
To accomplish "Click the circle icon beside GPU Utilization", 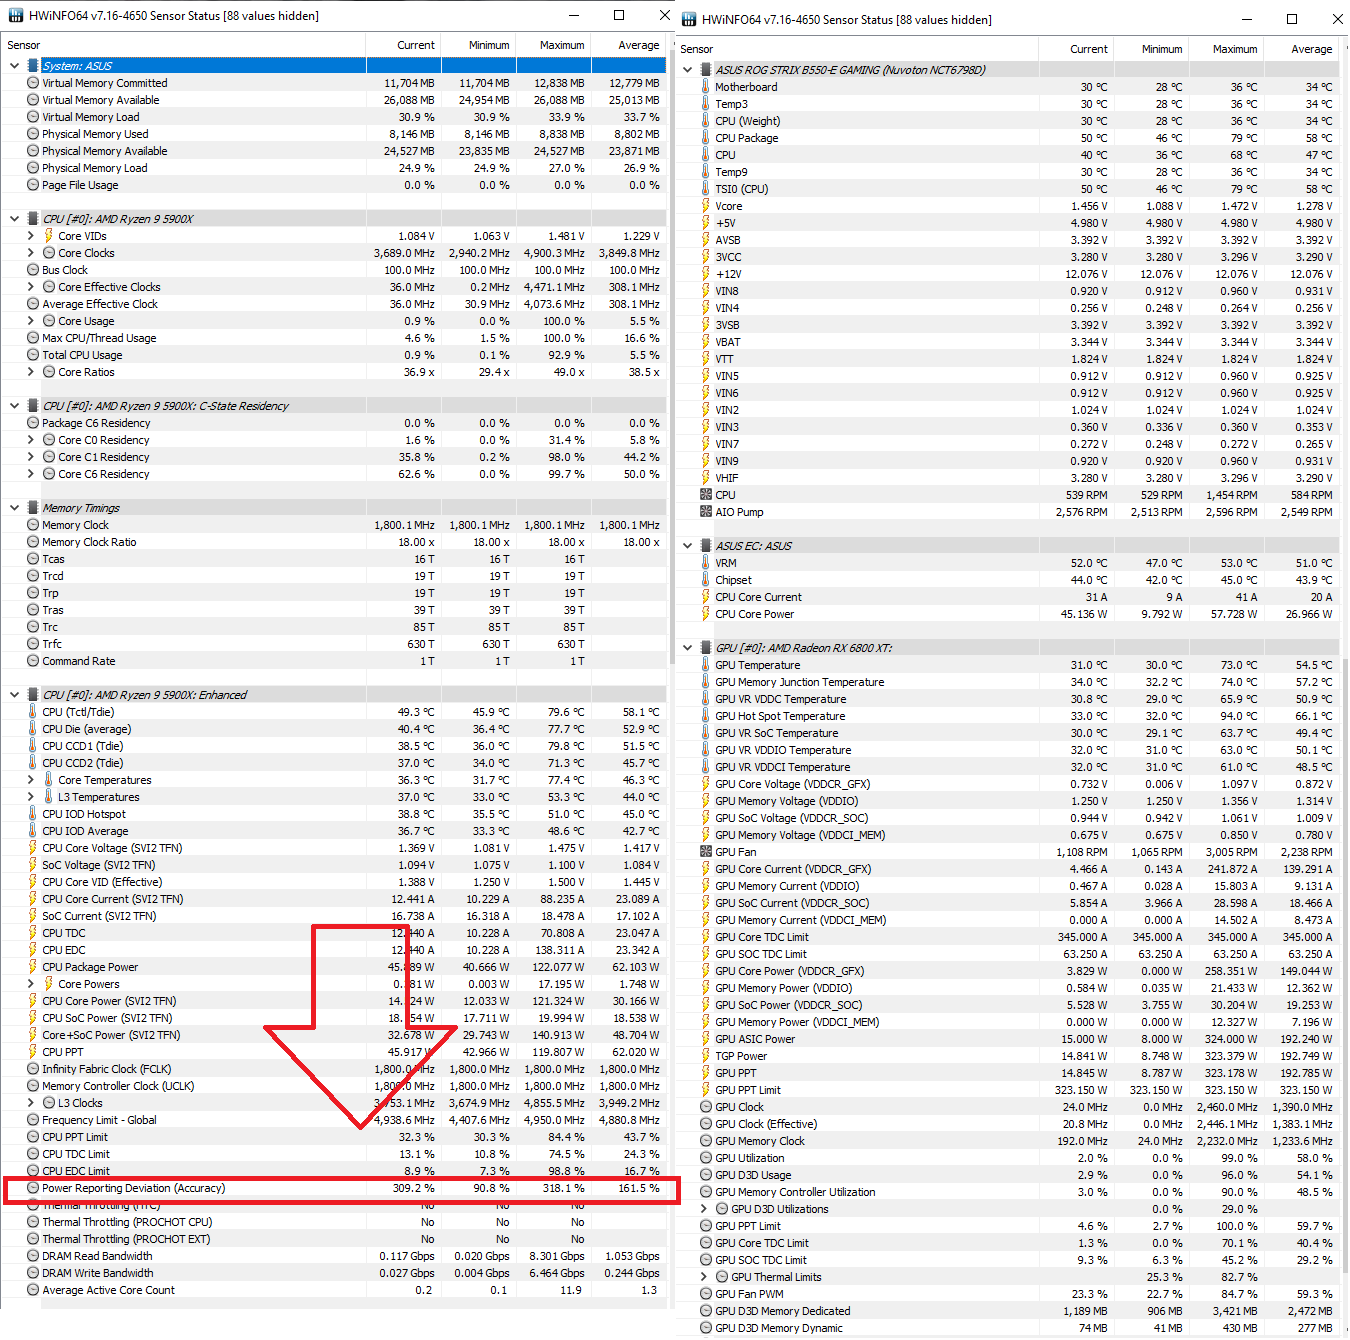I will [x=706, y=1158].
